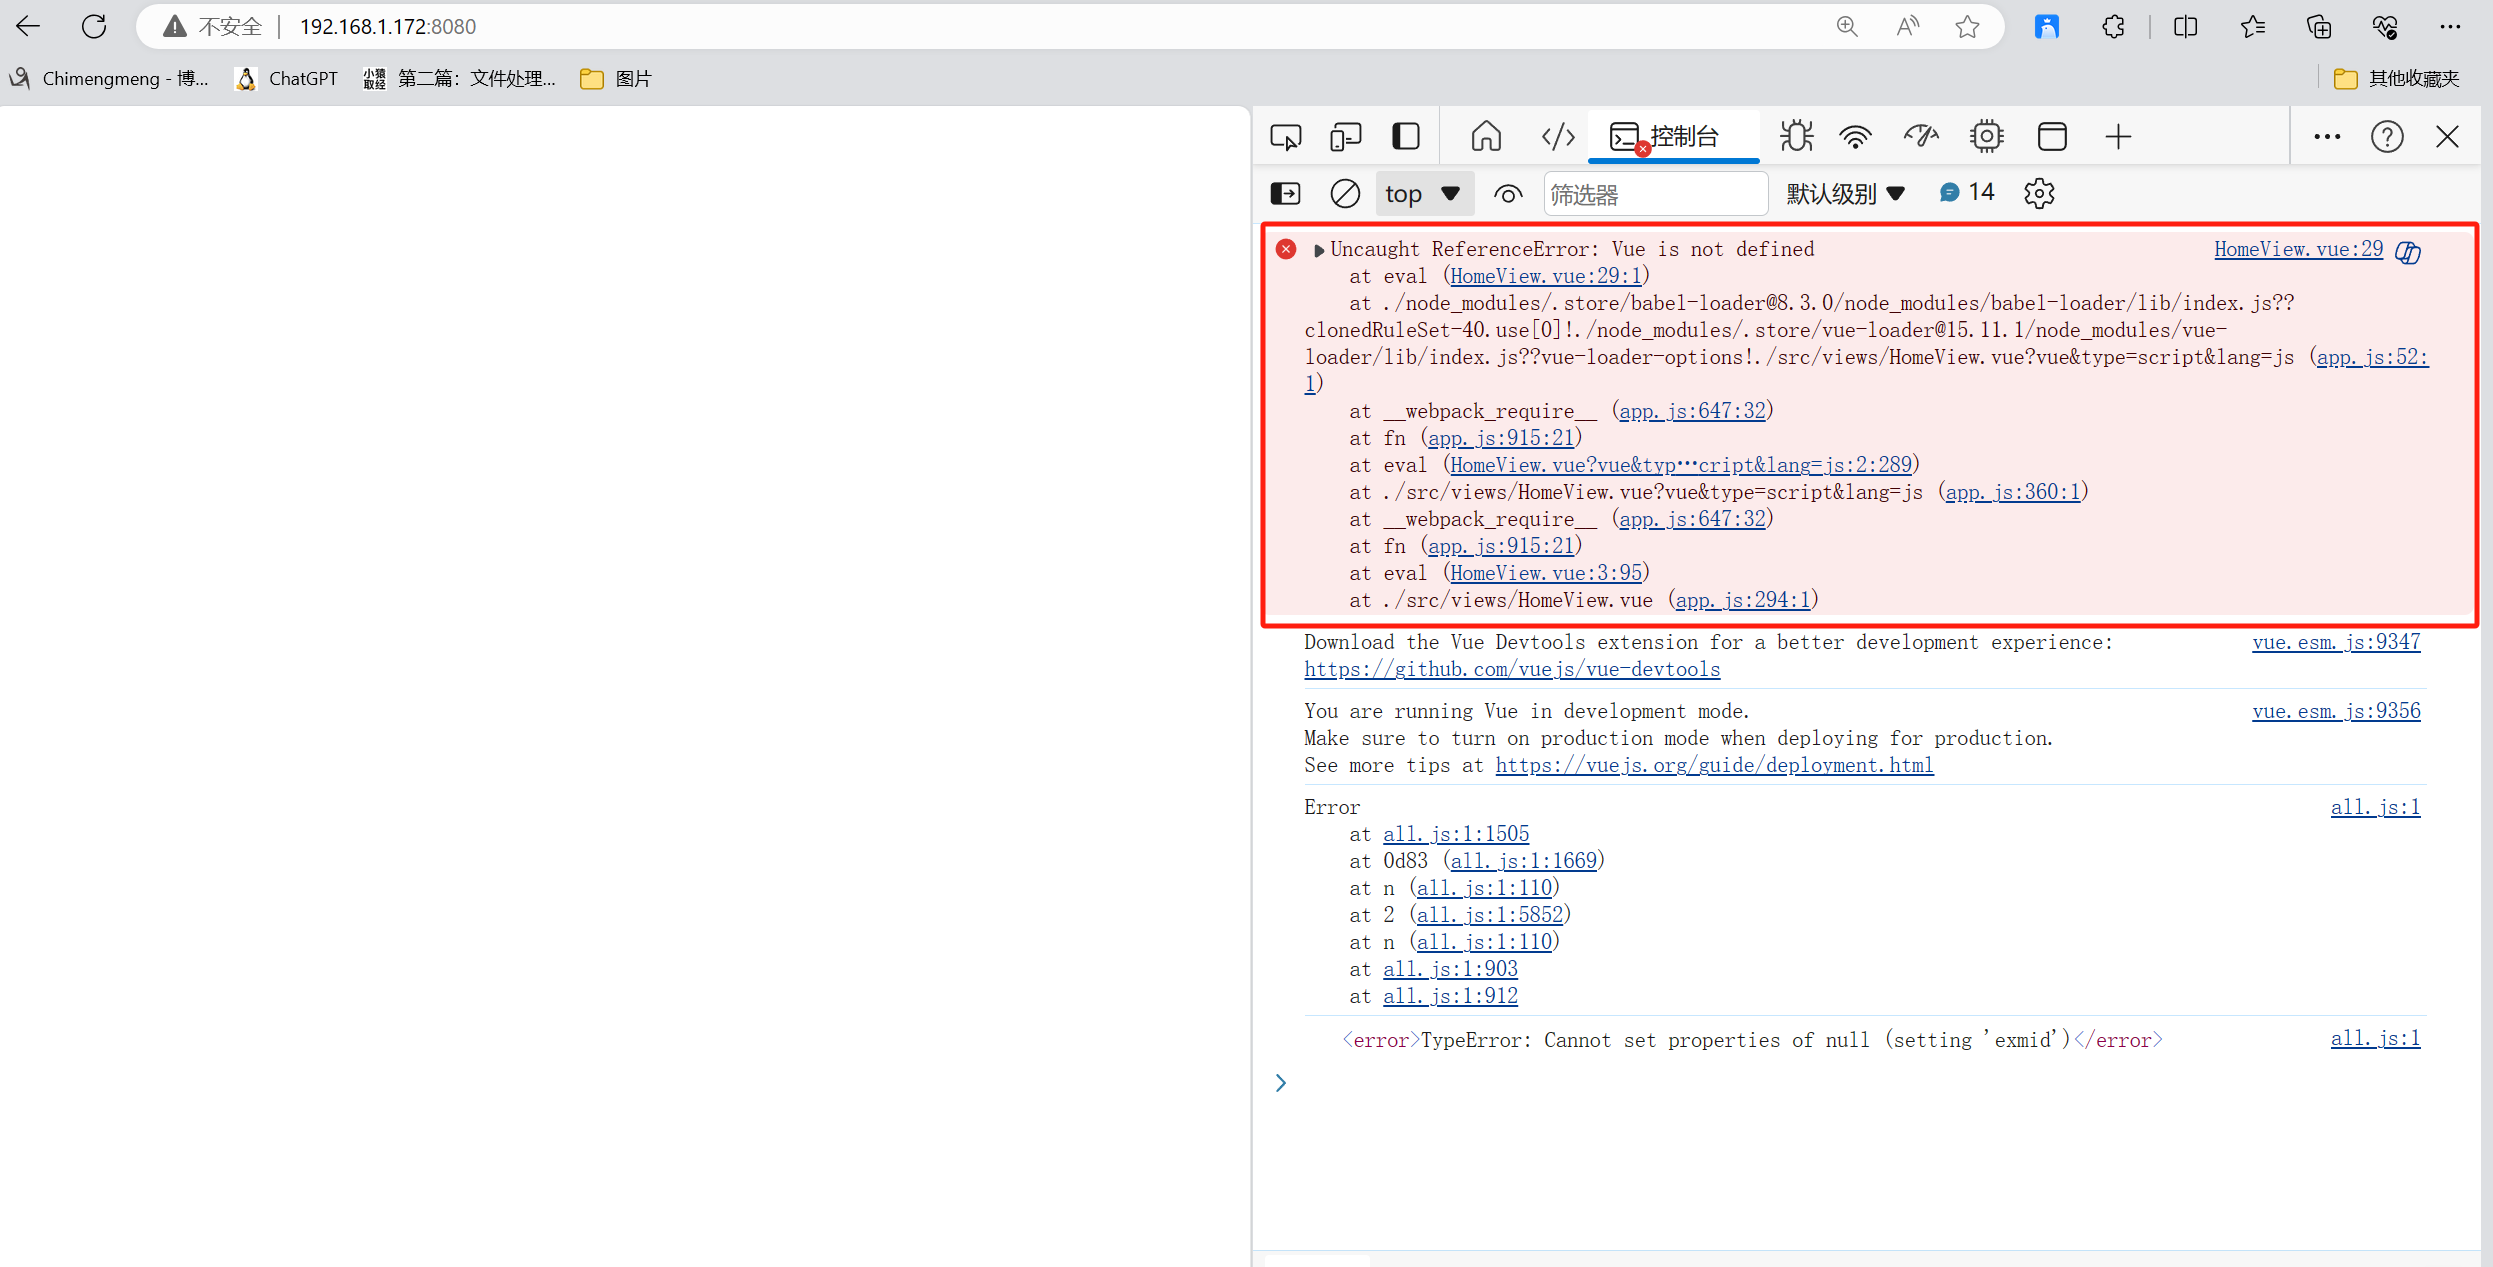The image size is (2493, 1267).
Task: Switch to the Welcome home tab
Action: click(x=1486, y=136)
